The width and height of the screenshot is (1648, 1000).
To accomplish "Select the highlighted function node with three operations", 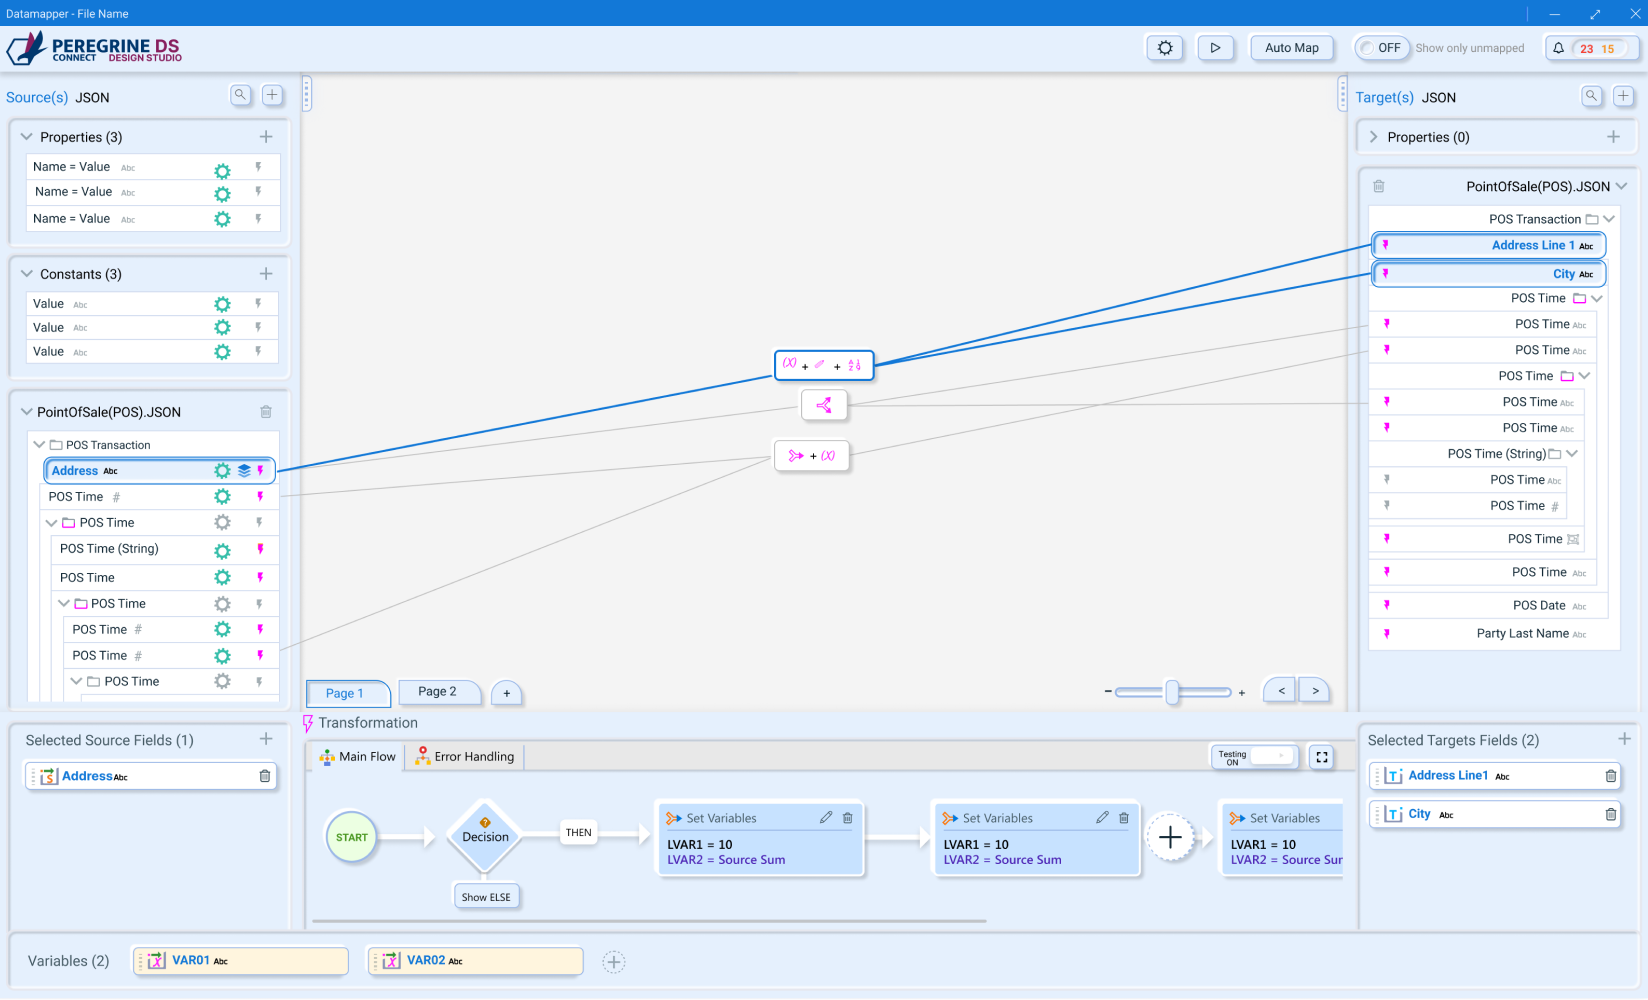I will tap(824, 365).
